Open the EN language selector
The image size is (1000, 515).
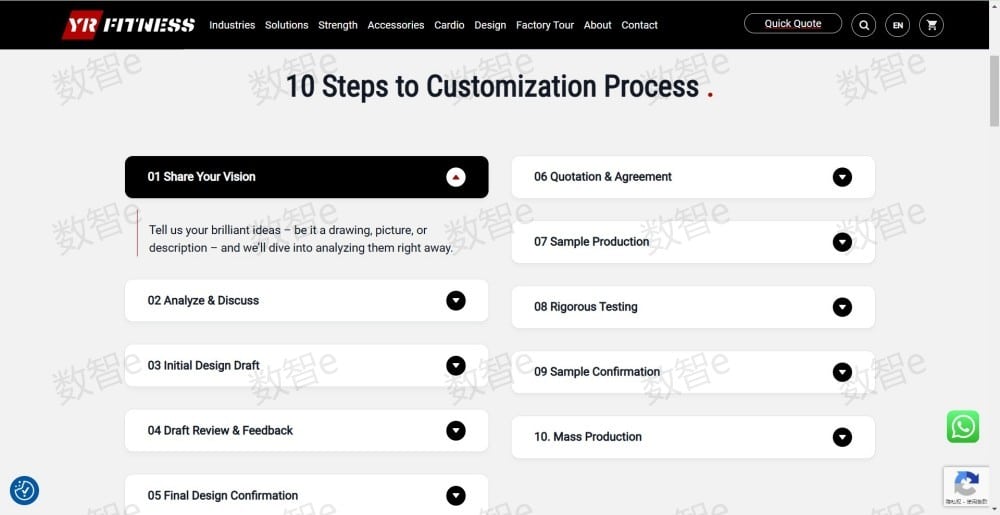pyautogui.click(x=897, y=25)
